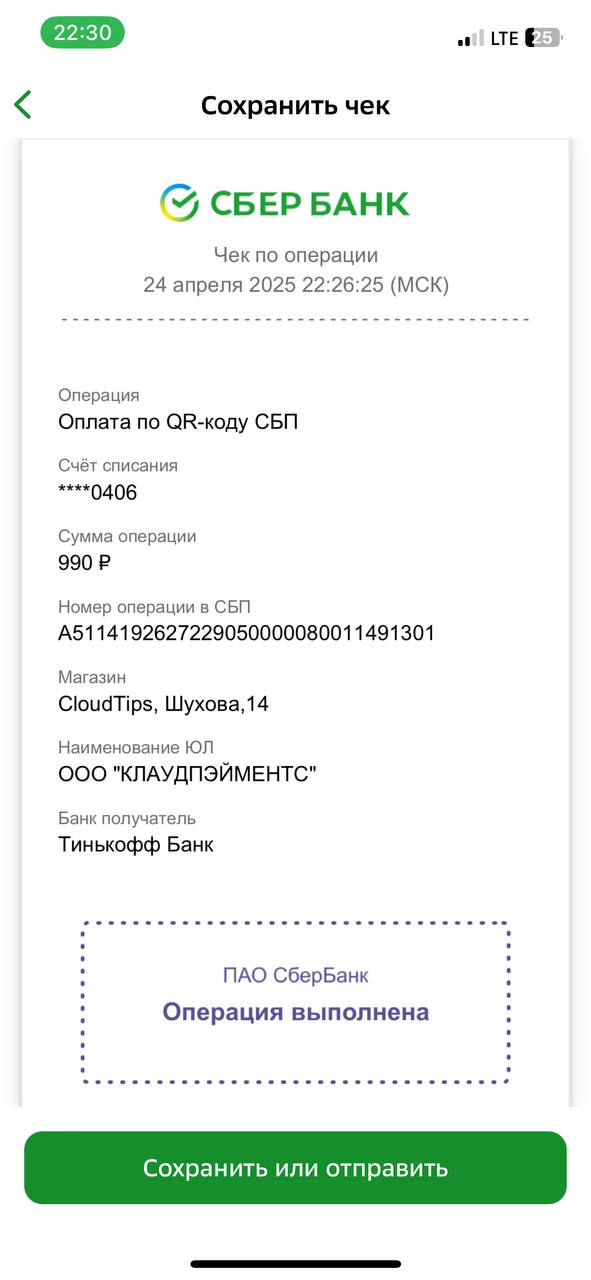
Task: Tap ООО "КЛАУДПЭЙМЕНТС" legal entity name
Action: [188, 774]
